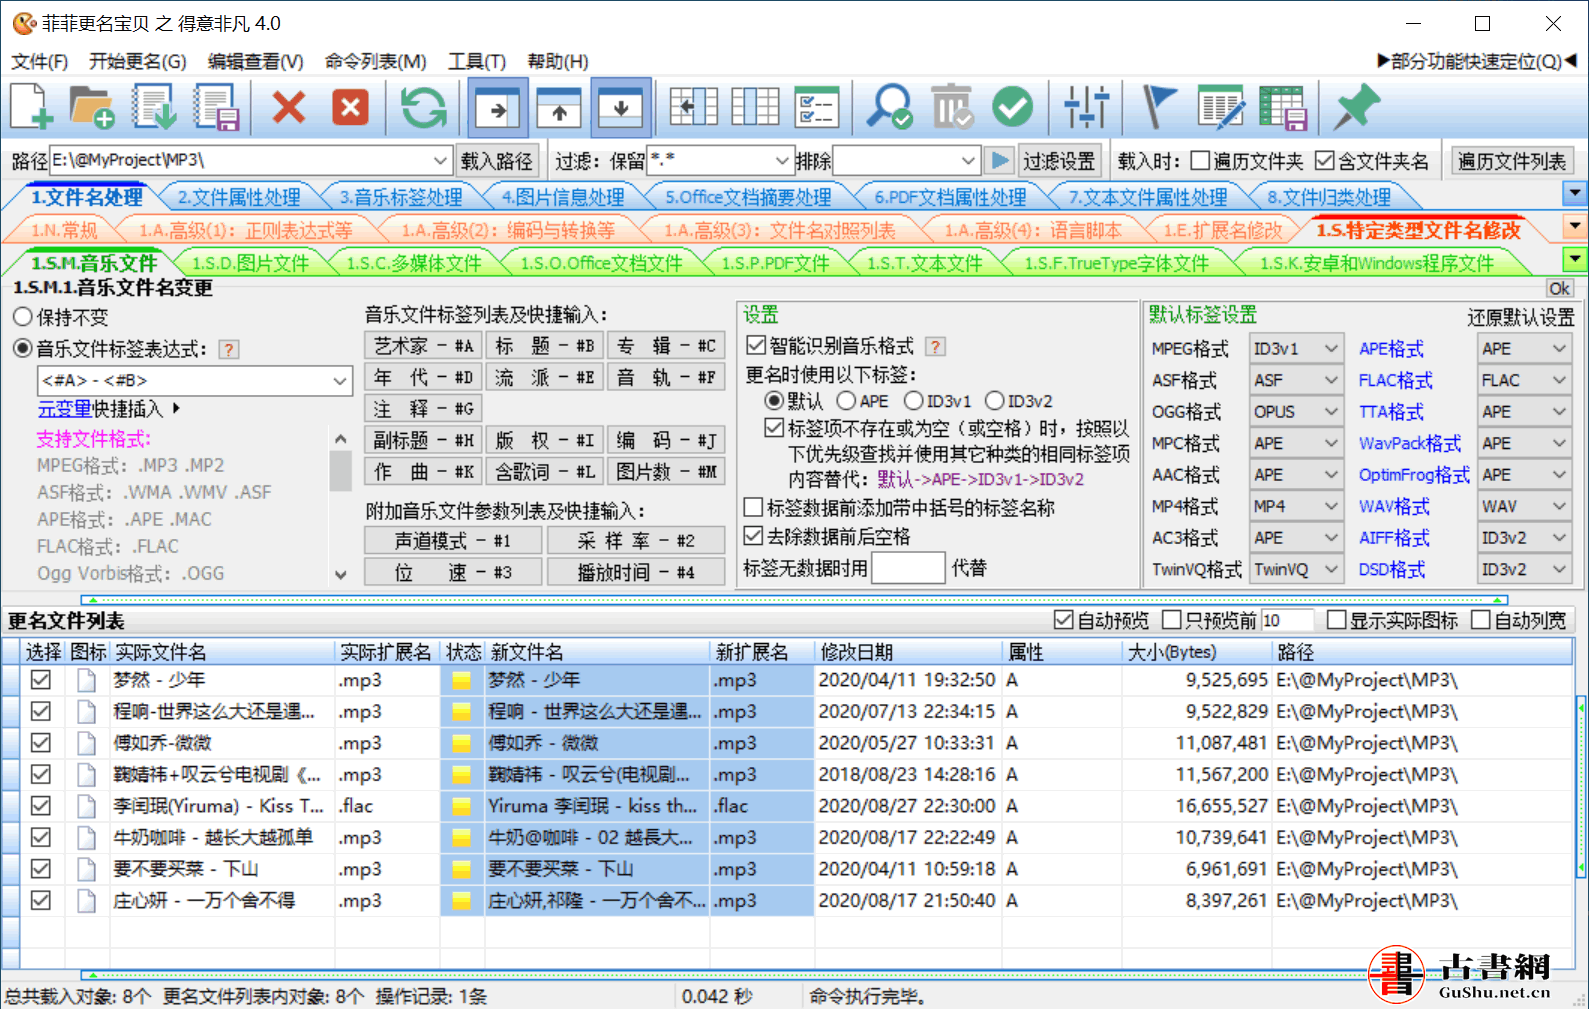The width and height of the screenshot is (1589, 1009).
Task: Click the blue play arrow beside exclude filter
Action: click(999, 160)
